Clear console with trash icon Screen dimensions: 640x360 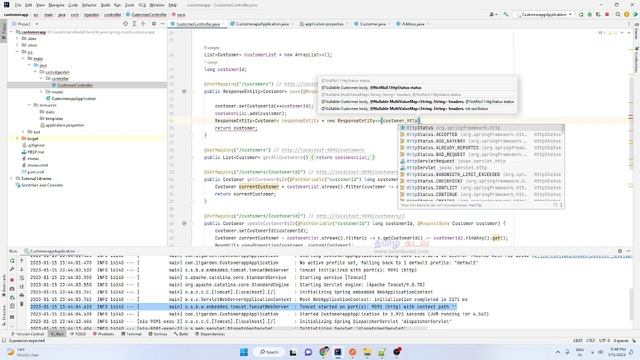[22, 304]
